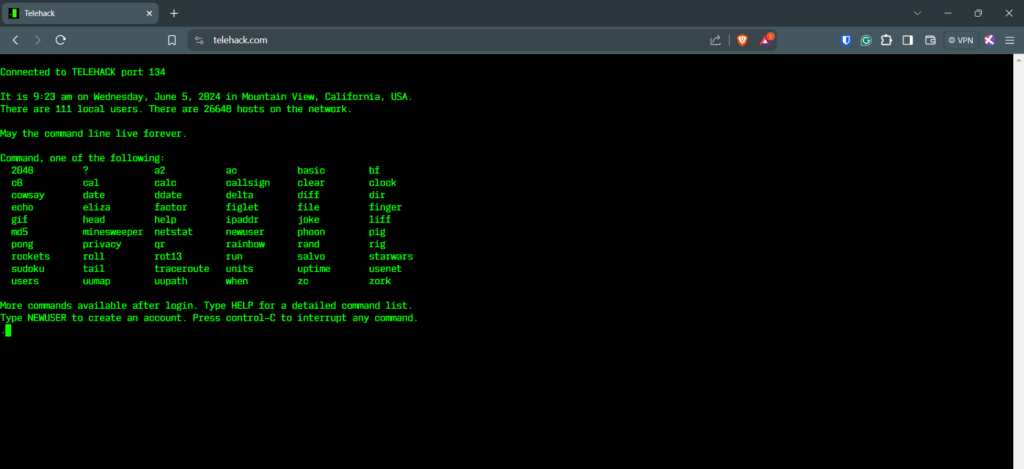
Task: Close the Telehack tab
Action: click(150, 13)
